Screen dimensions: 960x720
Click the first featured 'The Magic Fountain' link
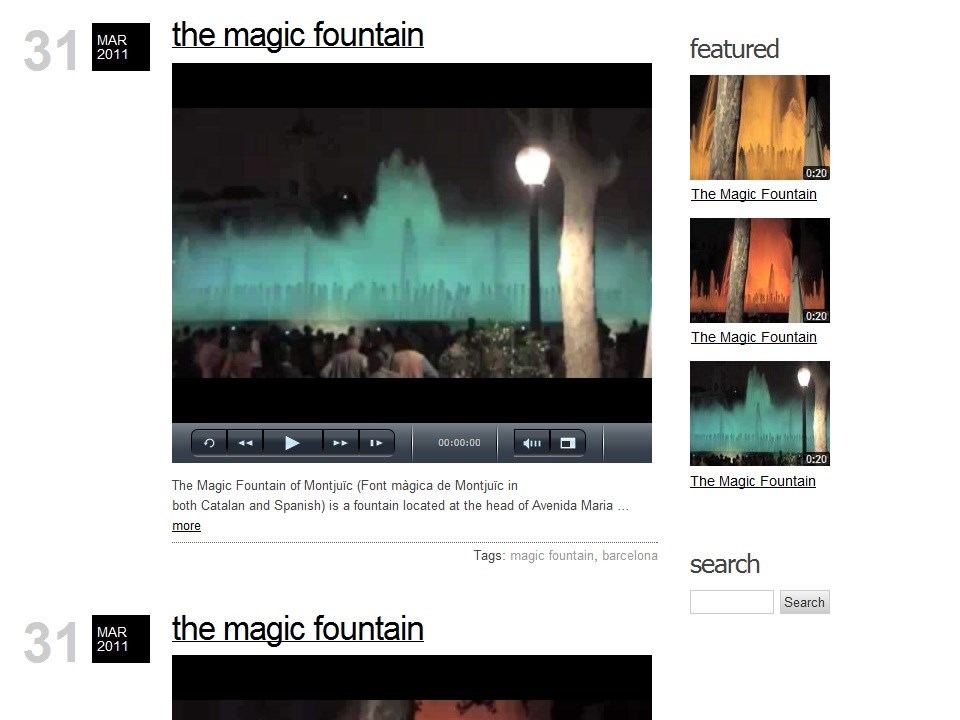point(753,194)
